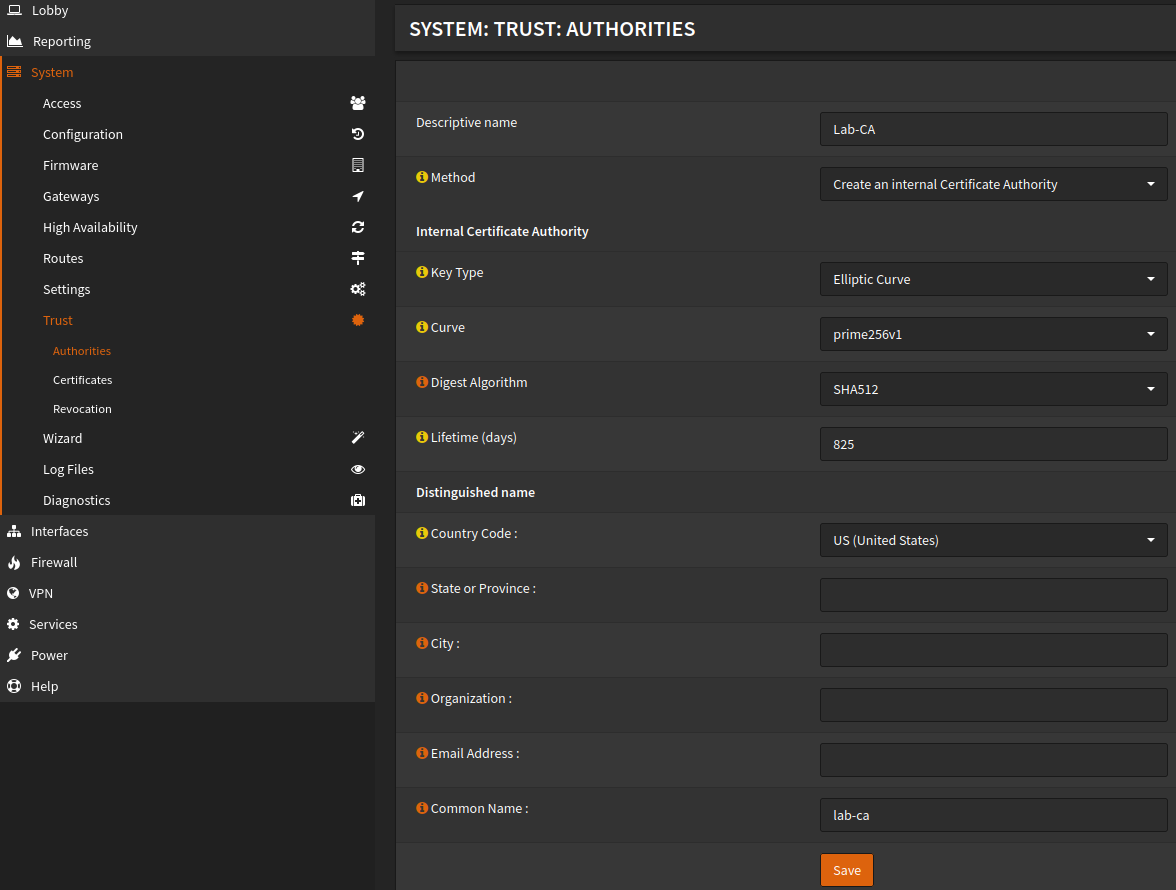Show help for Digest Algorithm info icon
The height and width of the screenshot is (890, 1176).
(x=422, y=382)
